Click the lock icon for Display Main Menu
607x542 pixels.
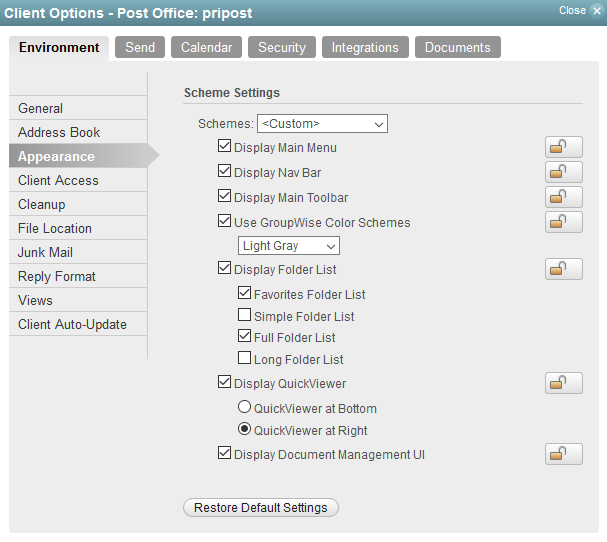(x=564, y=147)
